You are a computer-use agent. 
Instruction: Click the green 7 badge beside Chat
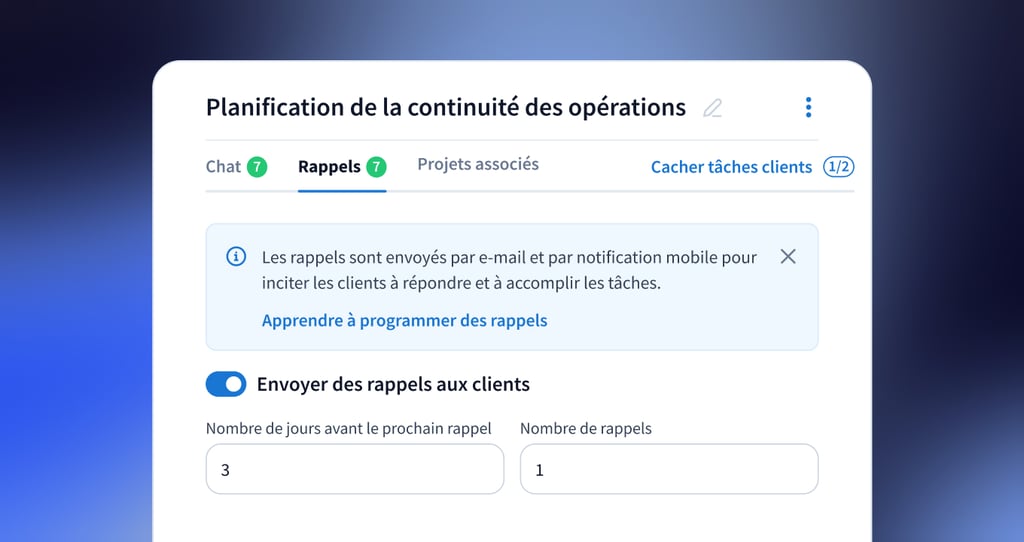[x=257, y=167]
